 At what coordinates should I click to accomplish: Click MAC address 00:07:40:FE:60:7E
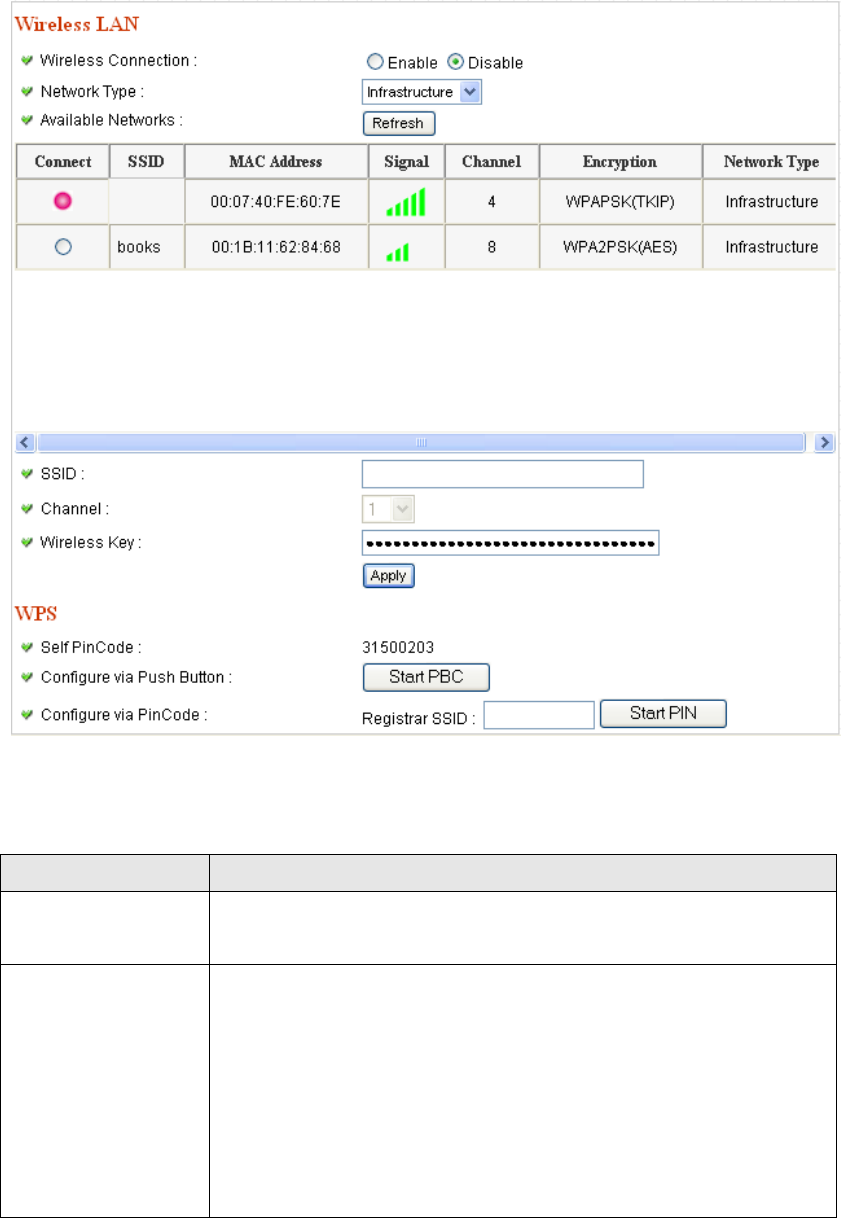(x=276, y=202)
